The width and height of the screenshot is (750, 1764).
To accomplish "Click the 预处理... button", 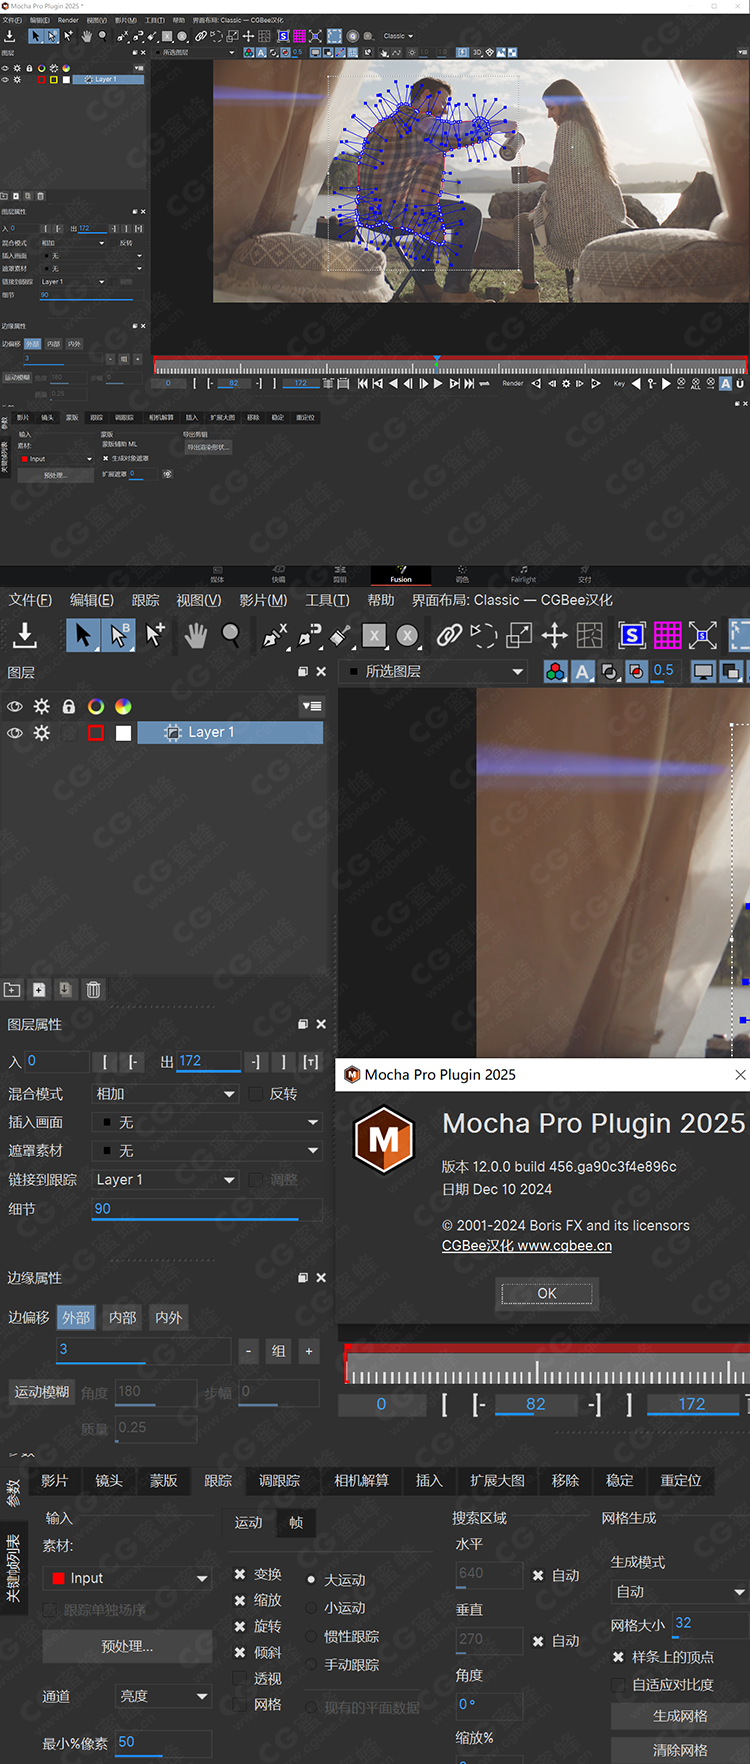I will (127, 1646).
